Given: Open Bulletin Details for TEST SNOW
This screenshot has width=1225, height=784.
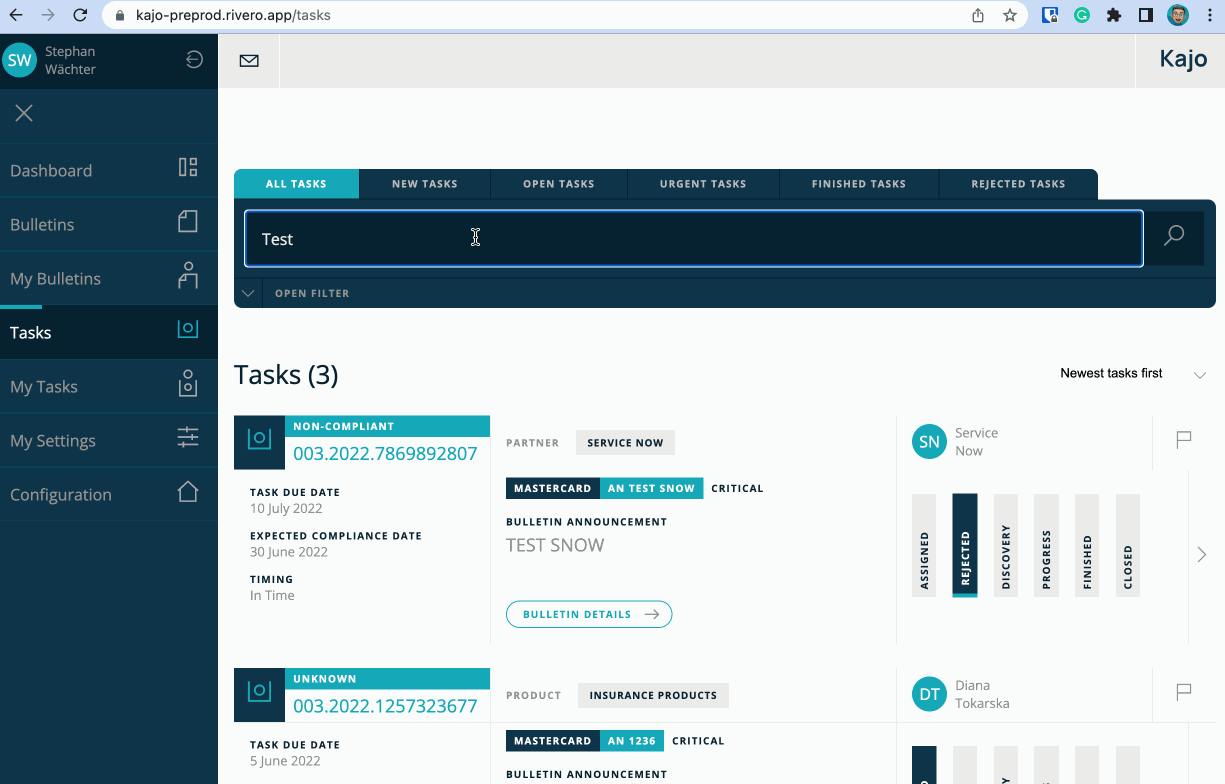Looking at the screenshot, I should click(x=589, y=614).
